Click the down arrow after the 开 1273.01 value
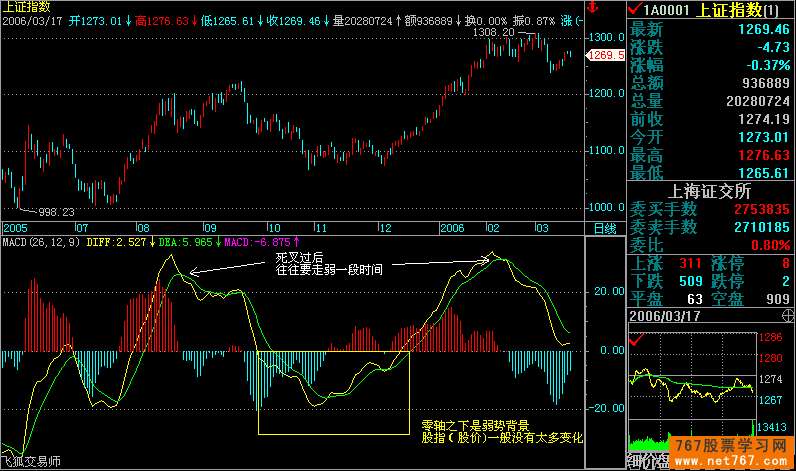796x471 pixels. pos(127,20)
